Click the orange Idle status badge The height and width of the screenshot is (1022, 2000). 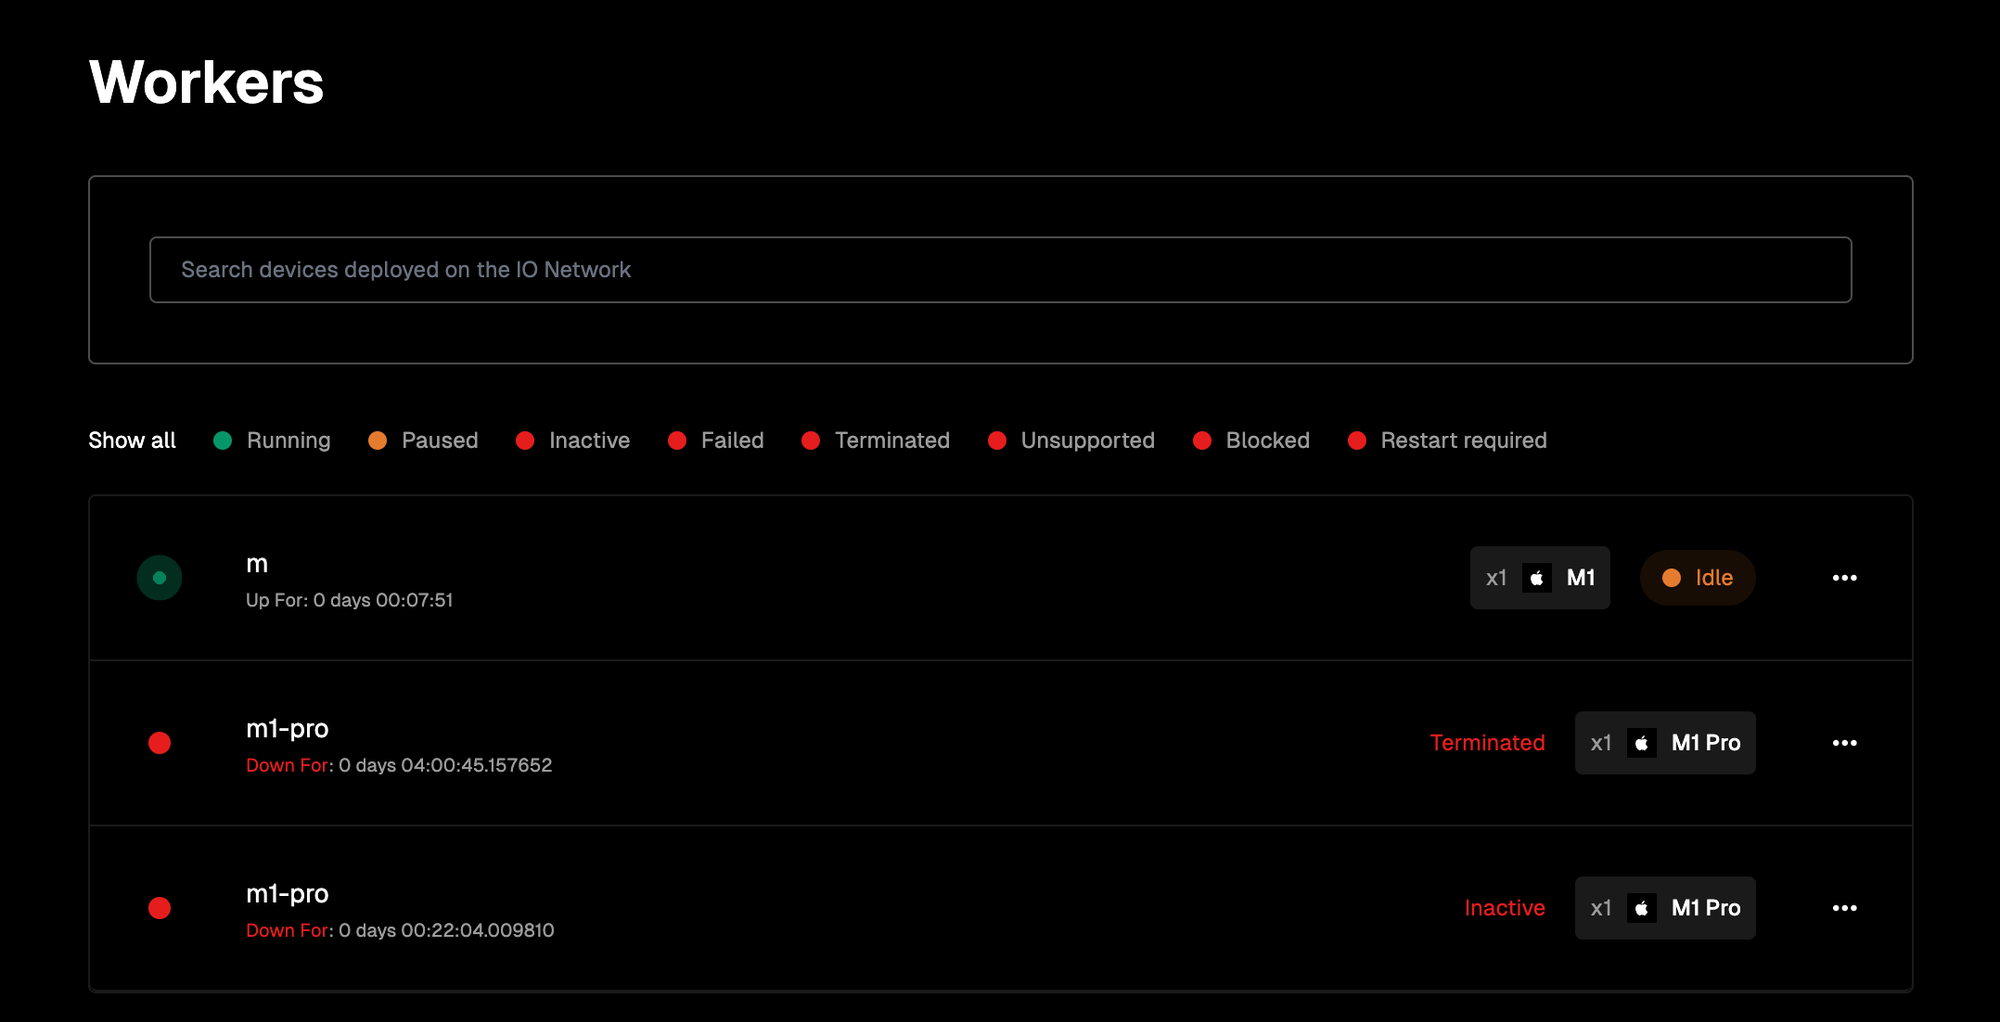1697,578
